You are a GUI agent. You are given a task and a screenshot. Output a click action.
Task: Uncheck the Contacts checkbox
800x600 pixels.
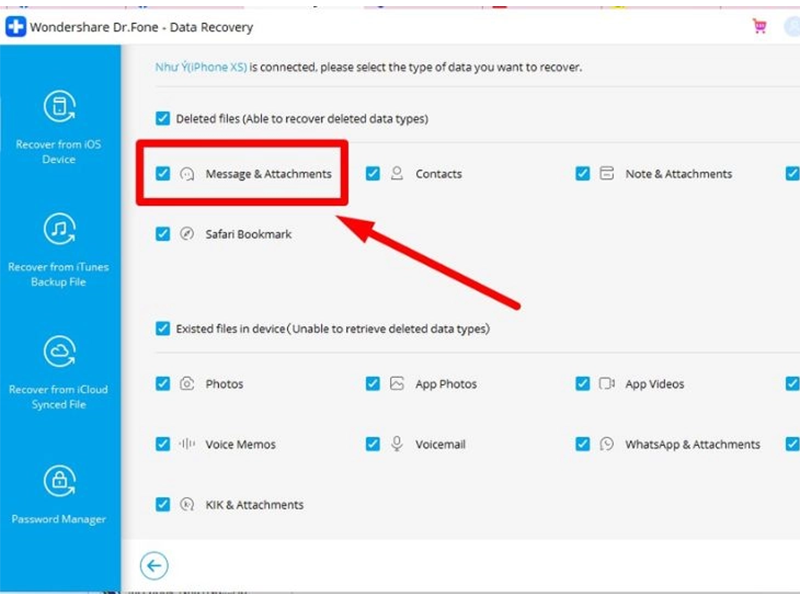click(373, 173)
